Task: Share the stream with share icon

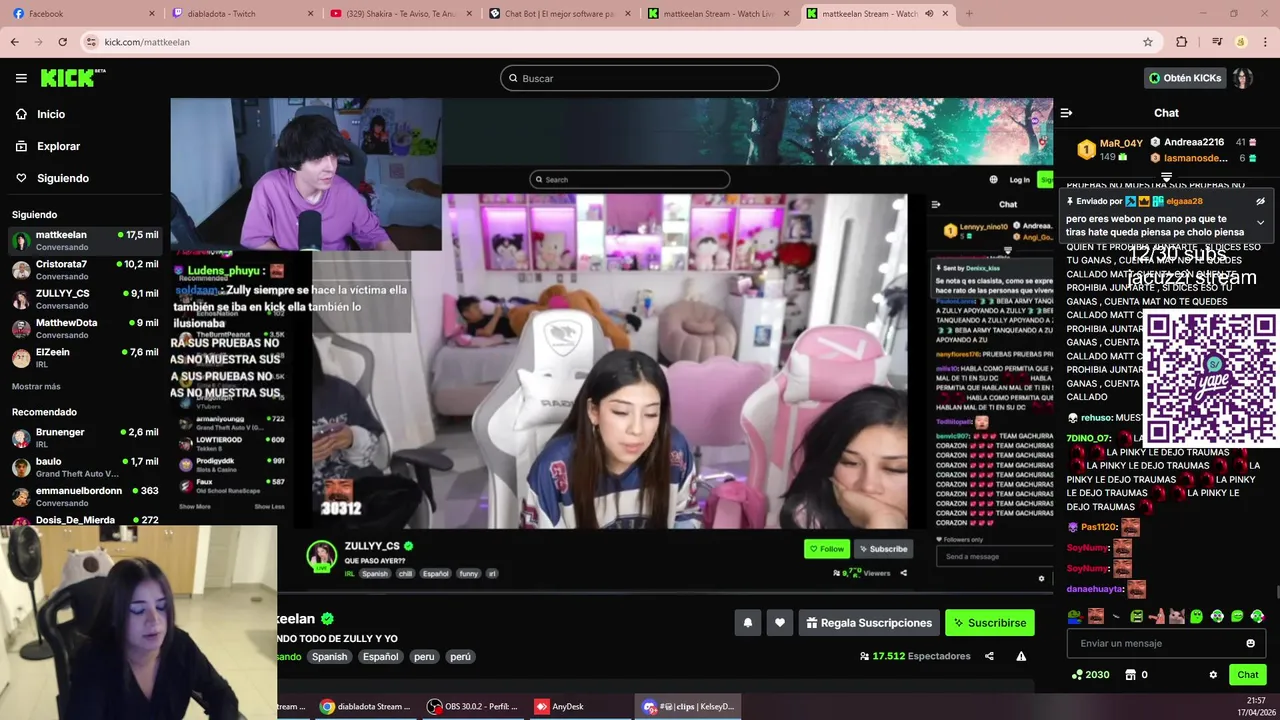Action: [x=989, y=656]
